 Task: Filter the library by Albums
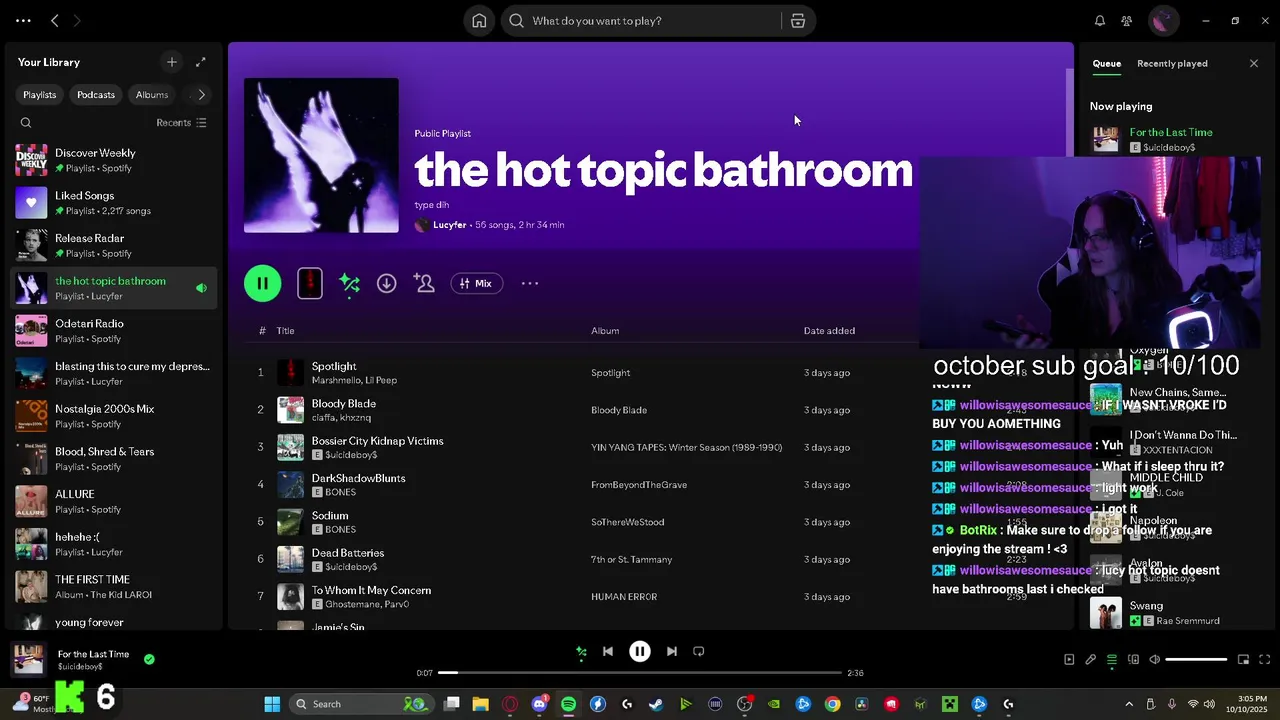152,95
